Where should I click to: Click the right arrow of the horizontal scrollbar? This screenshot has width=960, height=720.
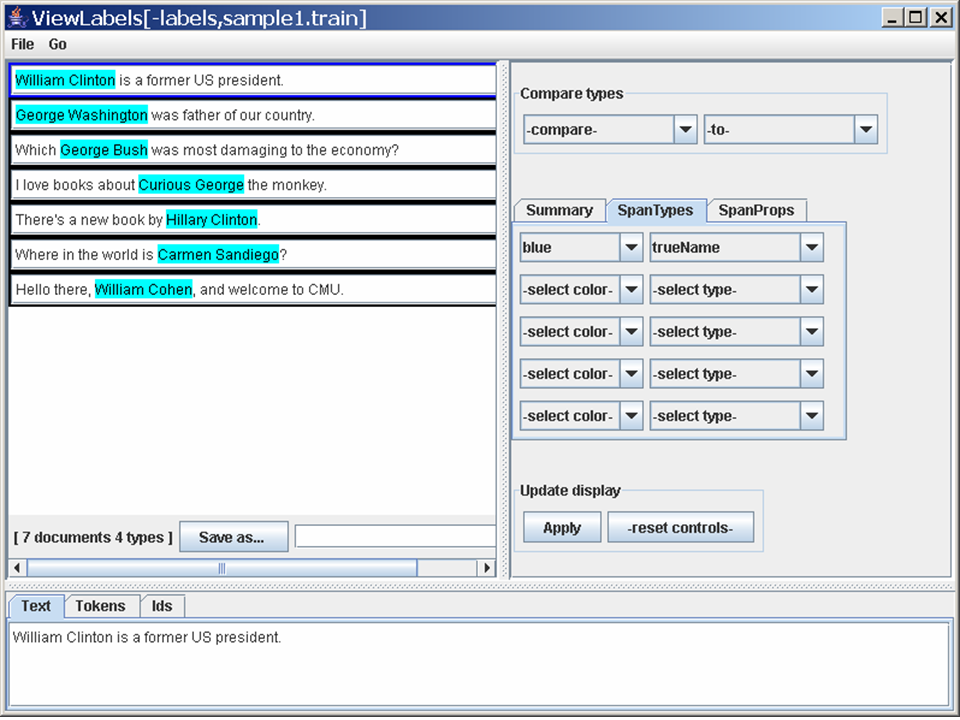[x=487, y=568]
